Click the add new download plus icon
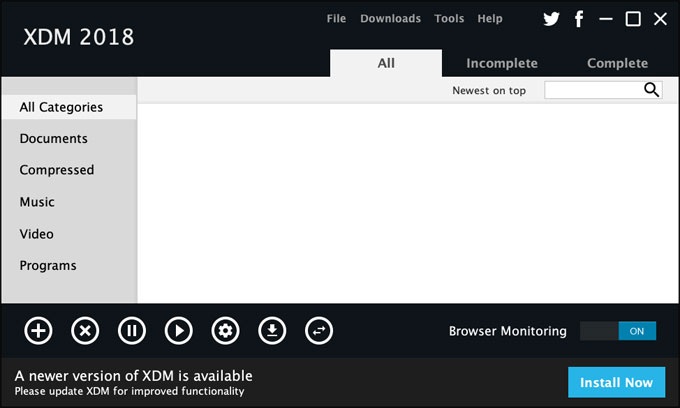This screenshot has height=408, width=680. point(38,331)
